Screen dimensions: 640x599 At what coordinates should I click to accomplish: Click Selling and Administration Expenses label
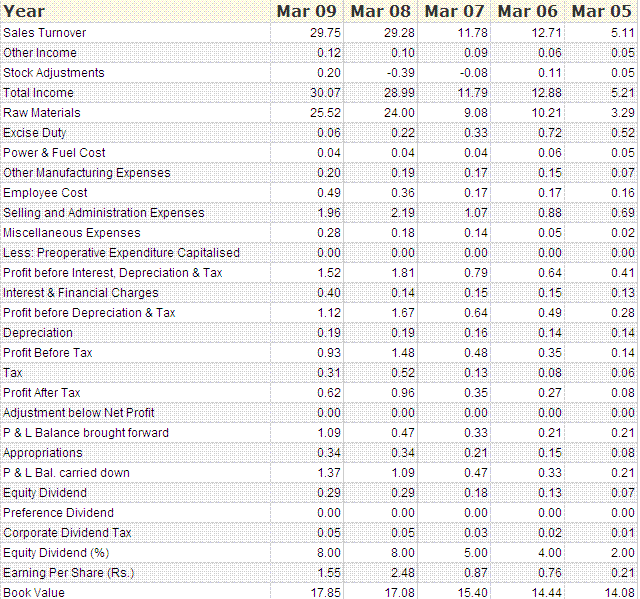coord(104,213)
